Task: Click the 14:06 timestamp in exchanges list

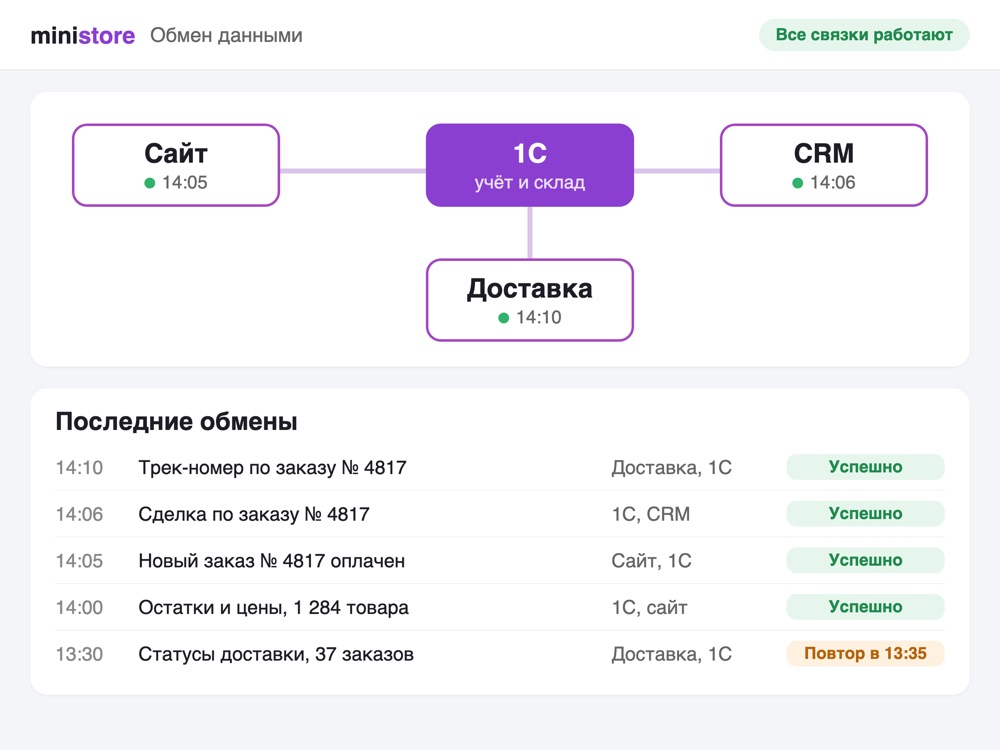Action: coord(79,514)
